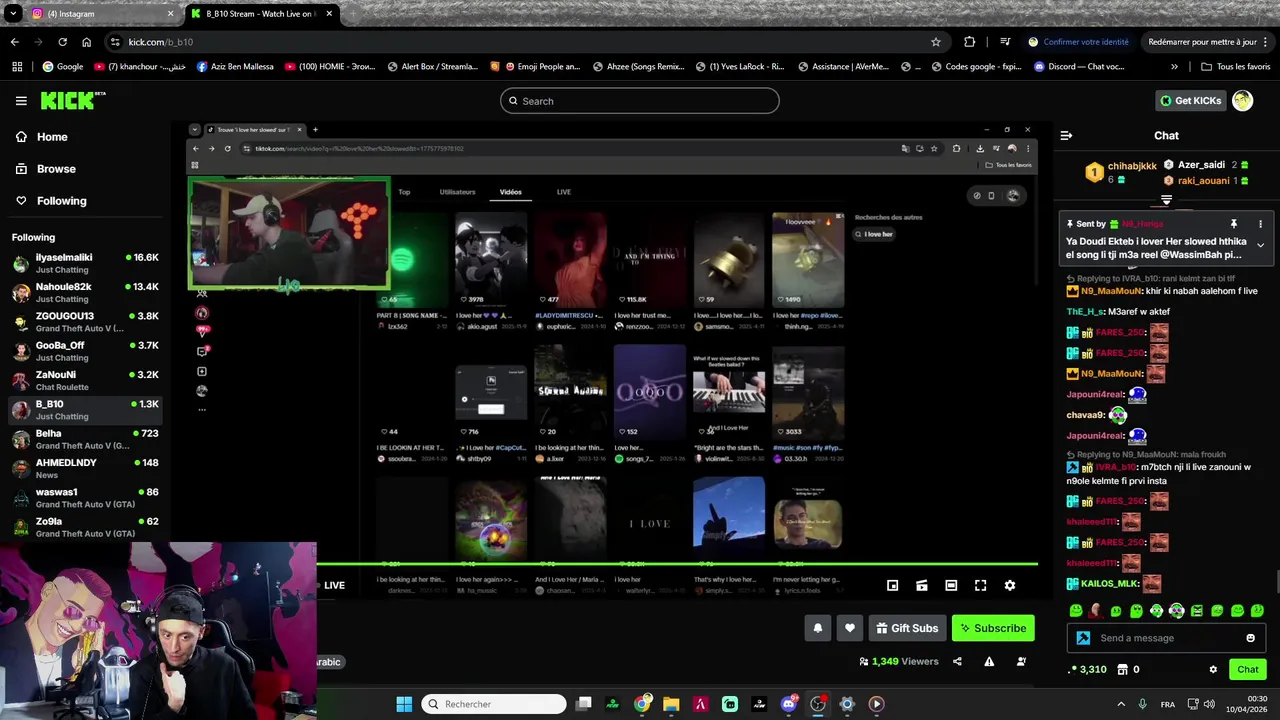The image size is (1280, 720).
Task: Open OBS Studio from the taskbar
Action: tap(818, 704)
